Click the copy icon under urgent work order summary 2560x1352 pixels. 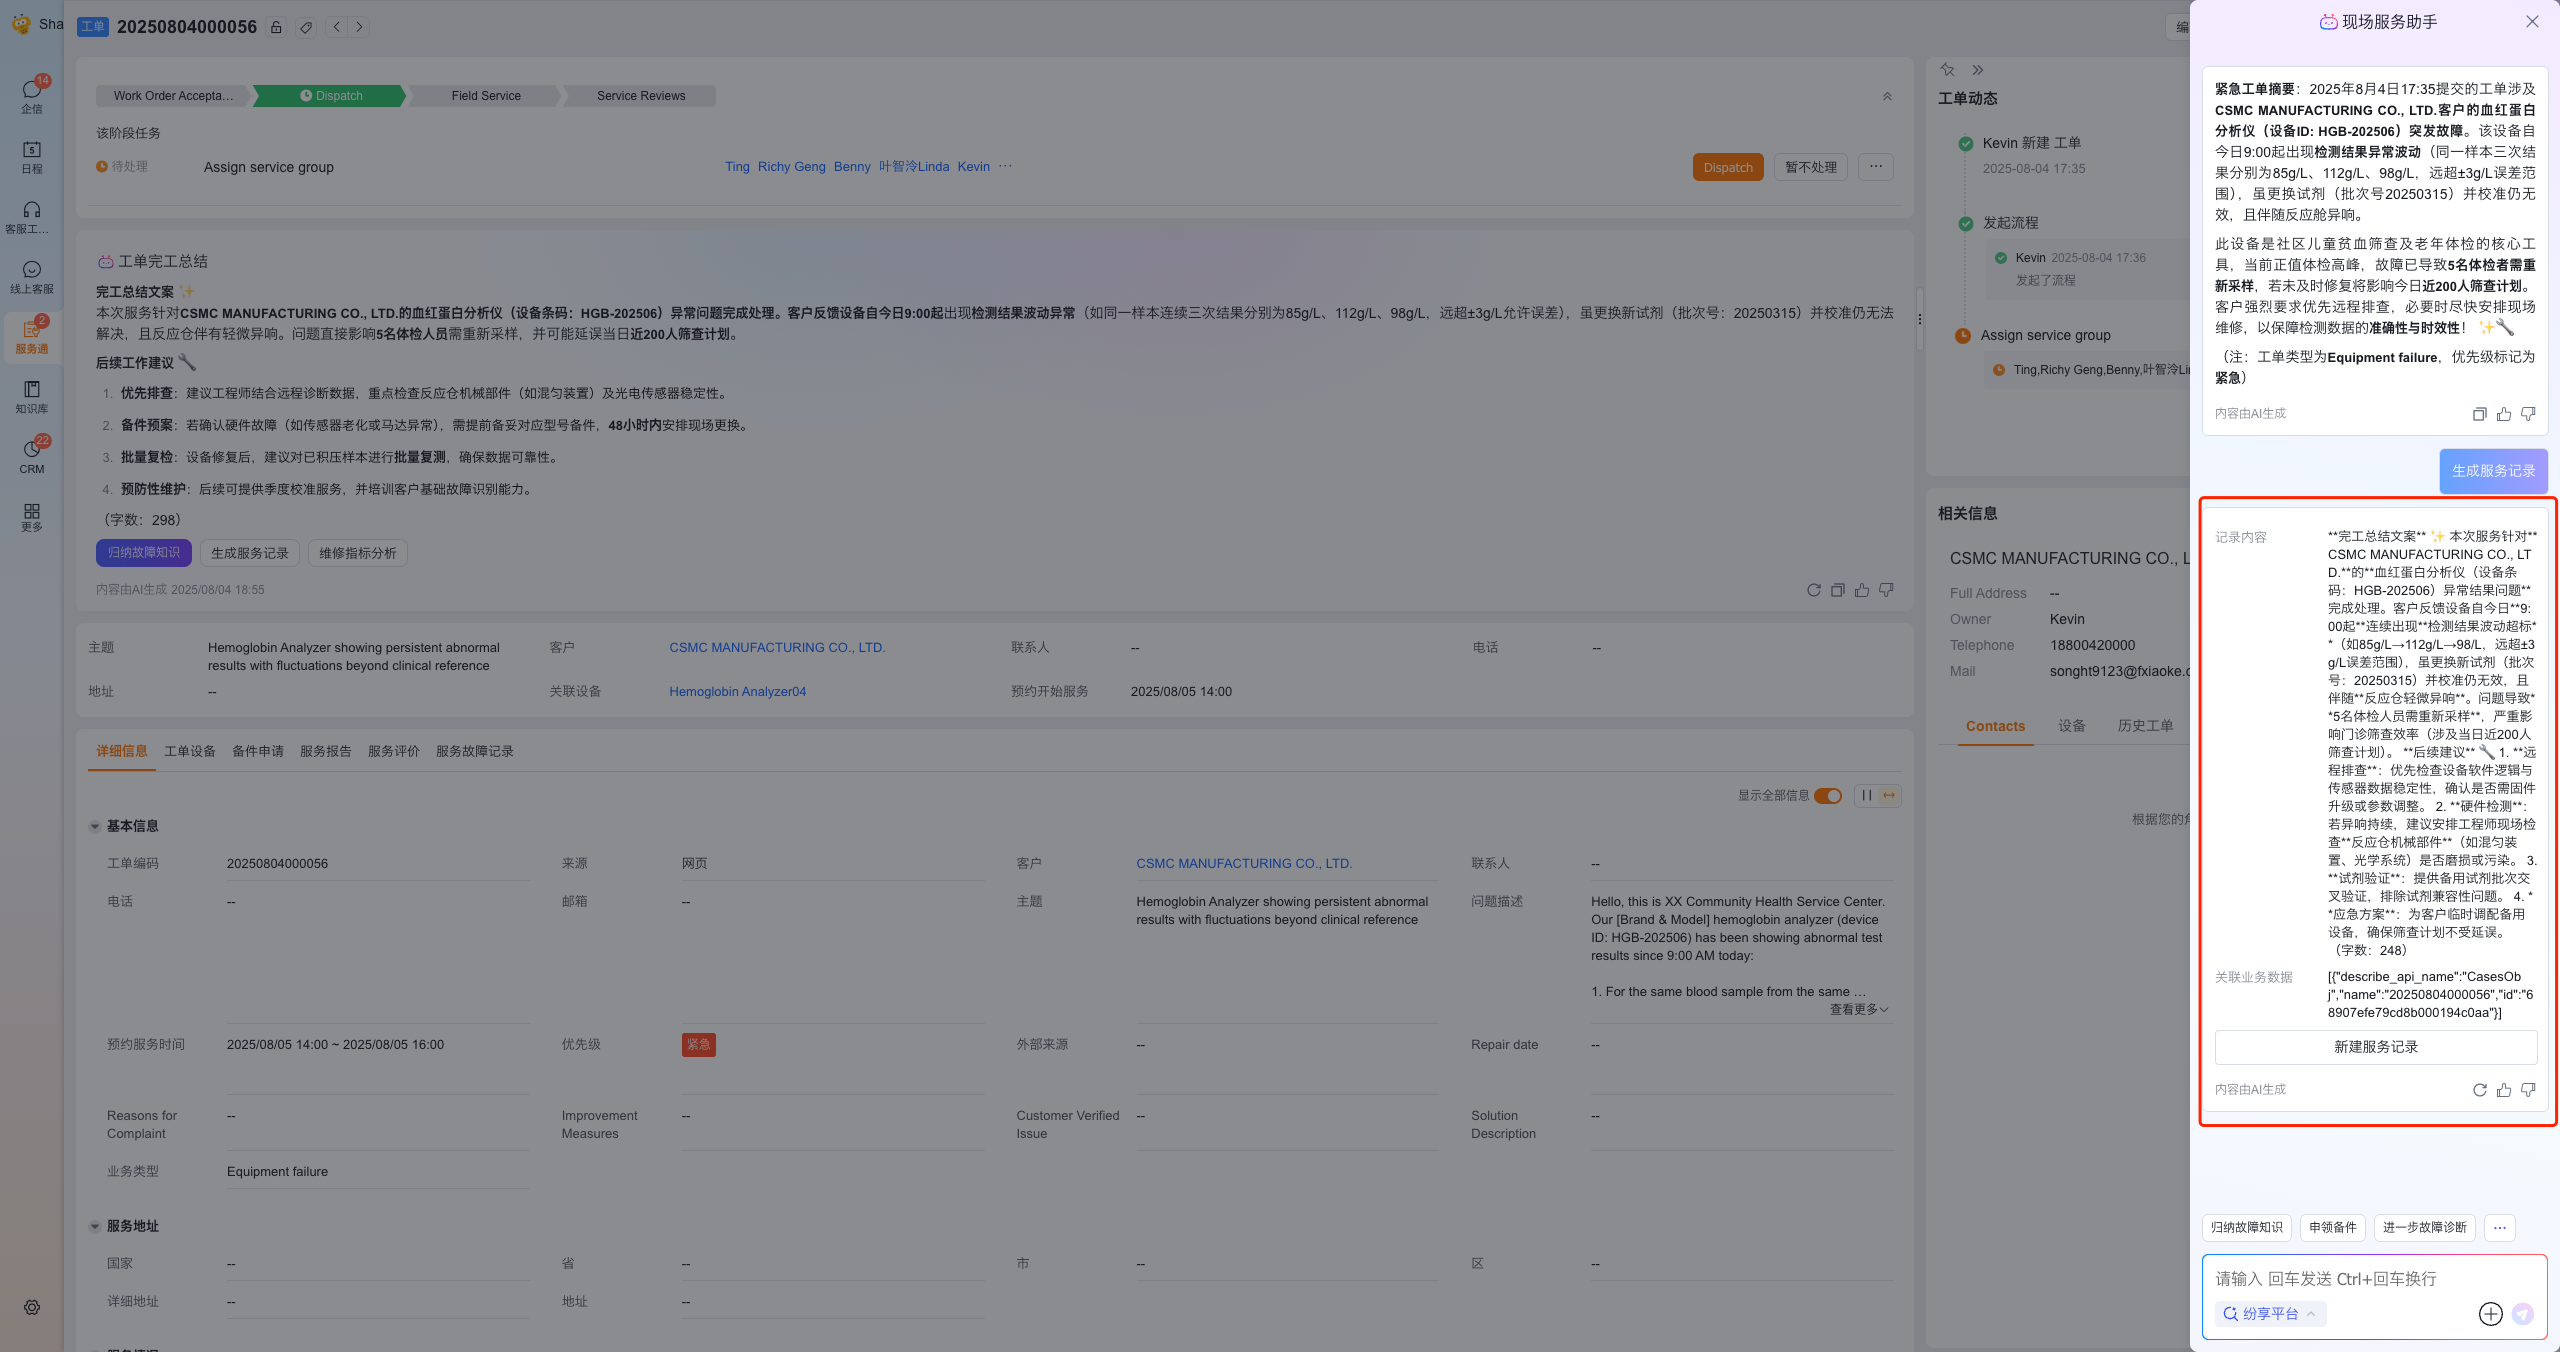click(x=2479, y=414)
